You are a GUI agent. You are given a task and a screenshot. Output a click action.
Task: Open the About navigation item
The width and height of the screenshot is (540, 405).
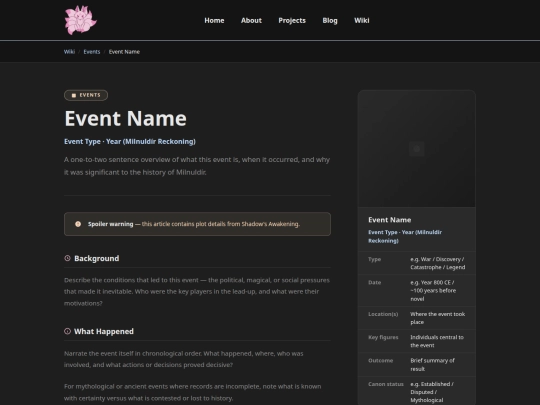251,20
